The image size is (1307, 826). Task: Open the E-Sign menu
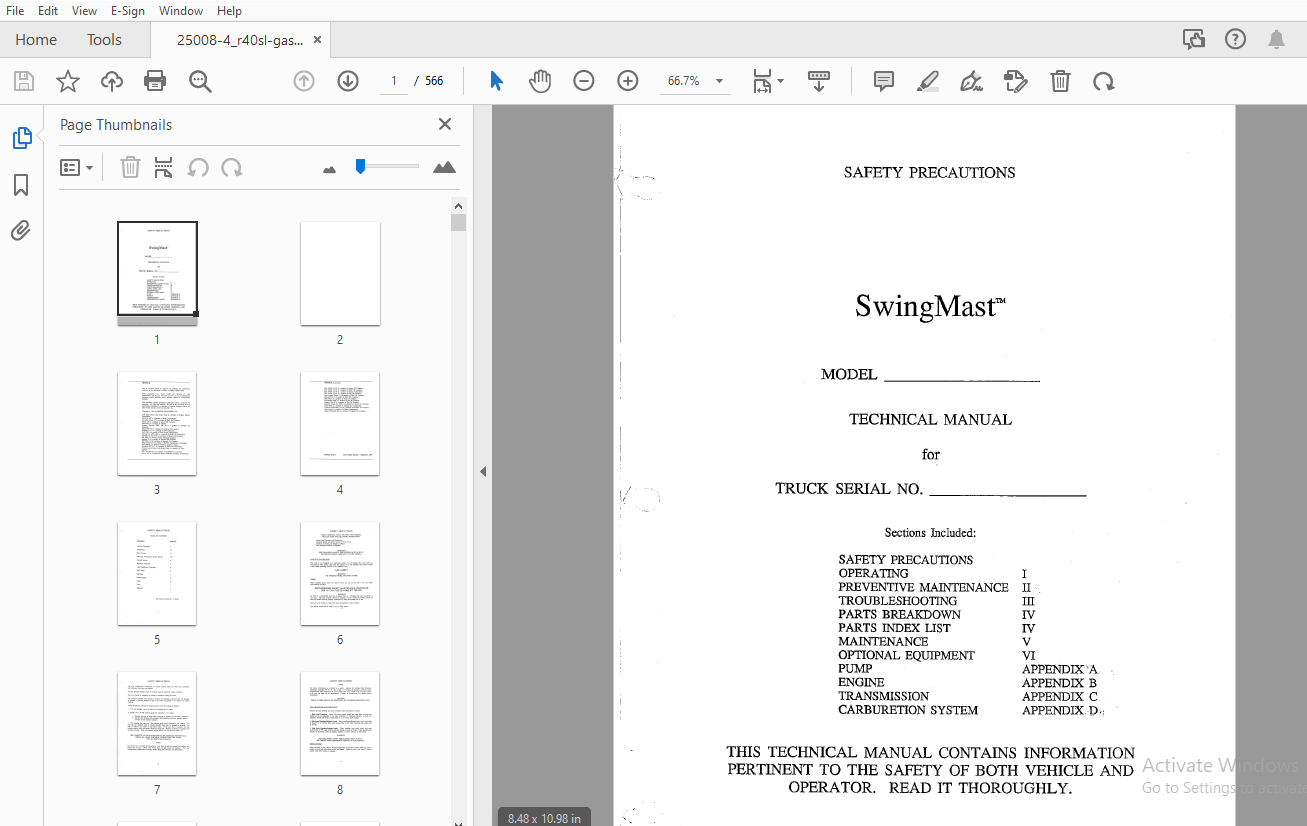(x=127, y=10)
